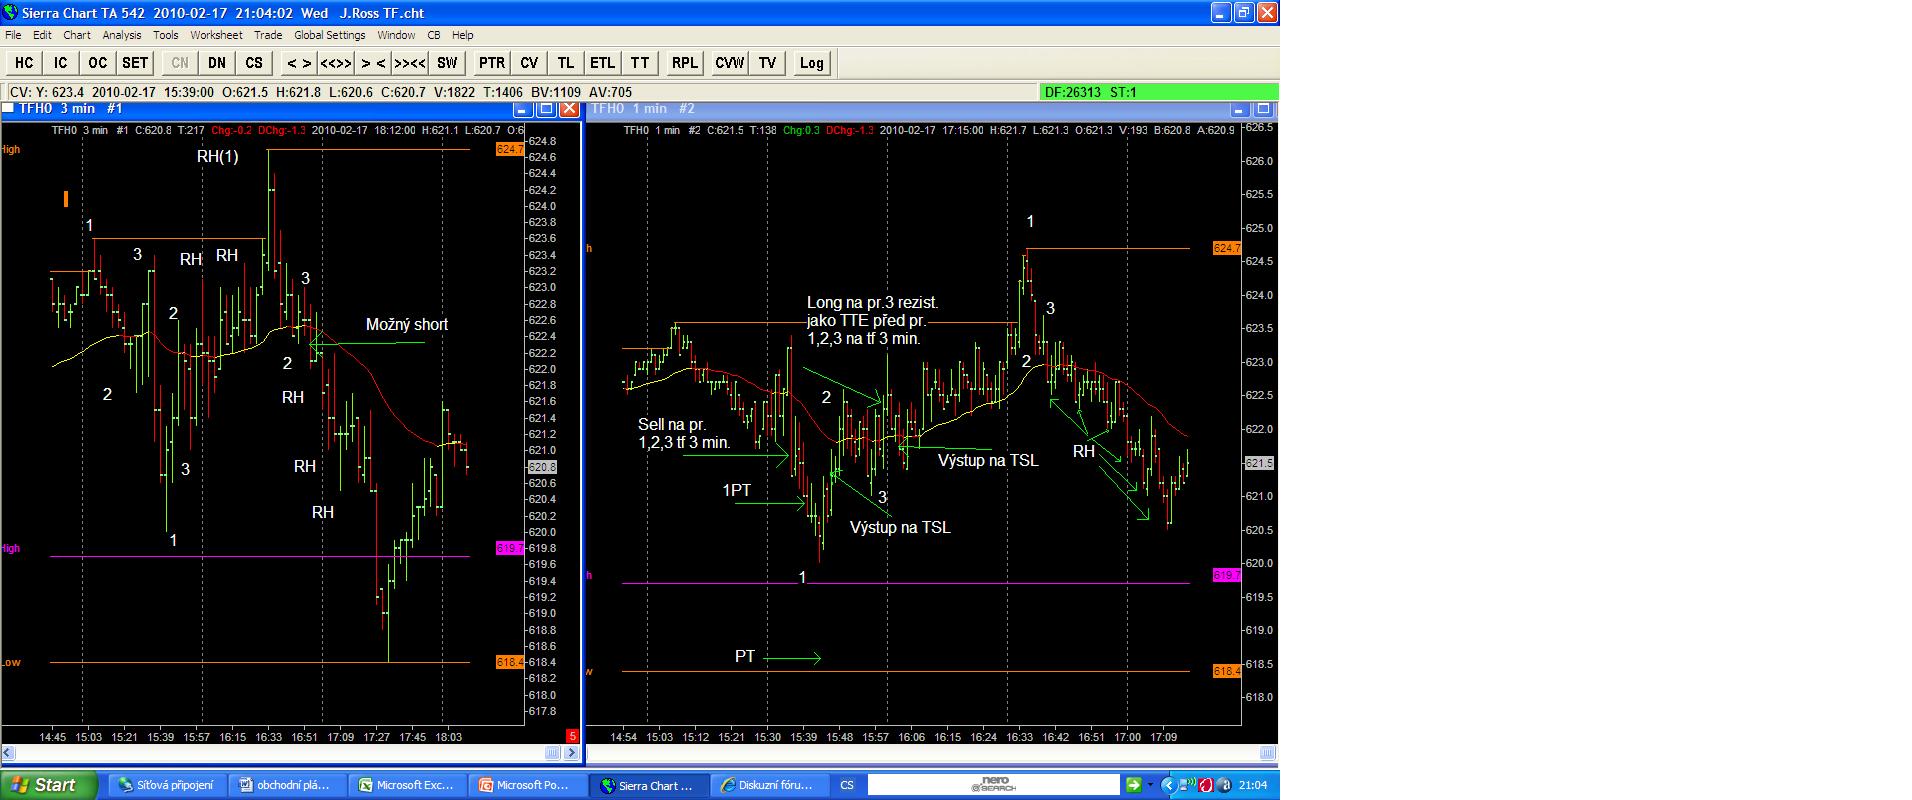Click the CVW toolbar button
Image resolution: width=1912 pixels, height=800 pixels.
(730, 63)
